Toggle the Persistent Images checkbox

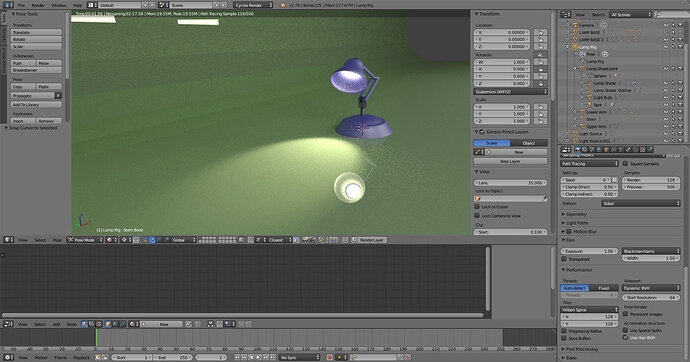click(x=625, y=314)
